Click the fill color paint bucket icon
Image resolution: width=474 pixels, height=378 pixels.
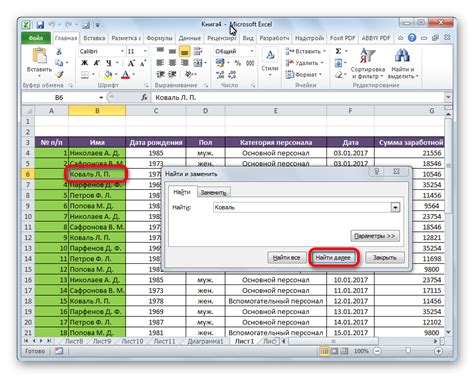pos(108,75)
